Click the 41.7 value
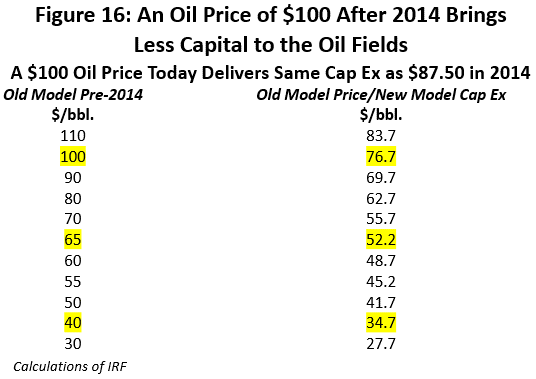The height and width of the screenshot is (379, 536). click(x=381, y=302)
